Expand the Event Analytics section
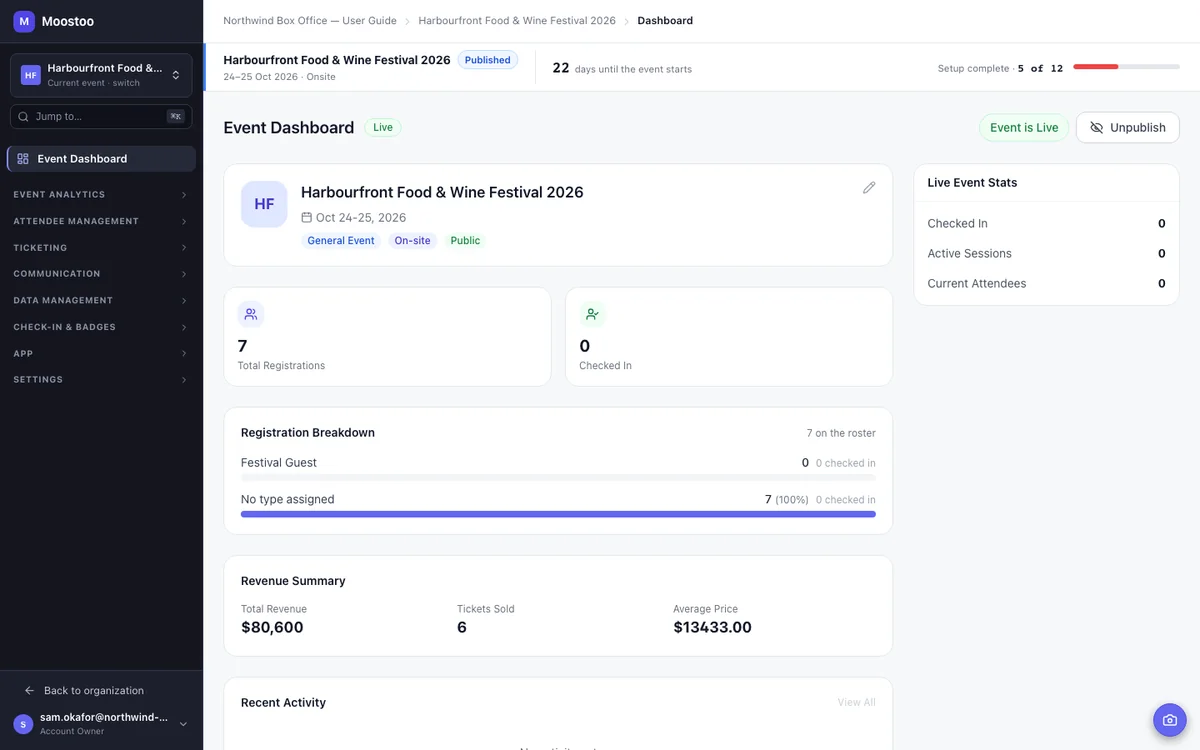This screenshot has width=1200, height=750. (x=101, y=195)
